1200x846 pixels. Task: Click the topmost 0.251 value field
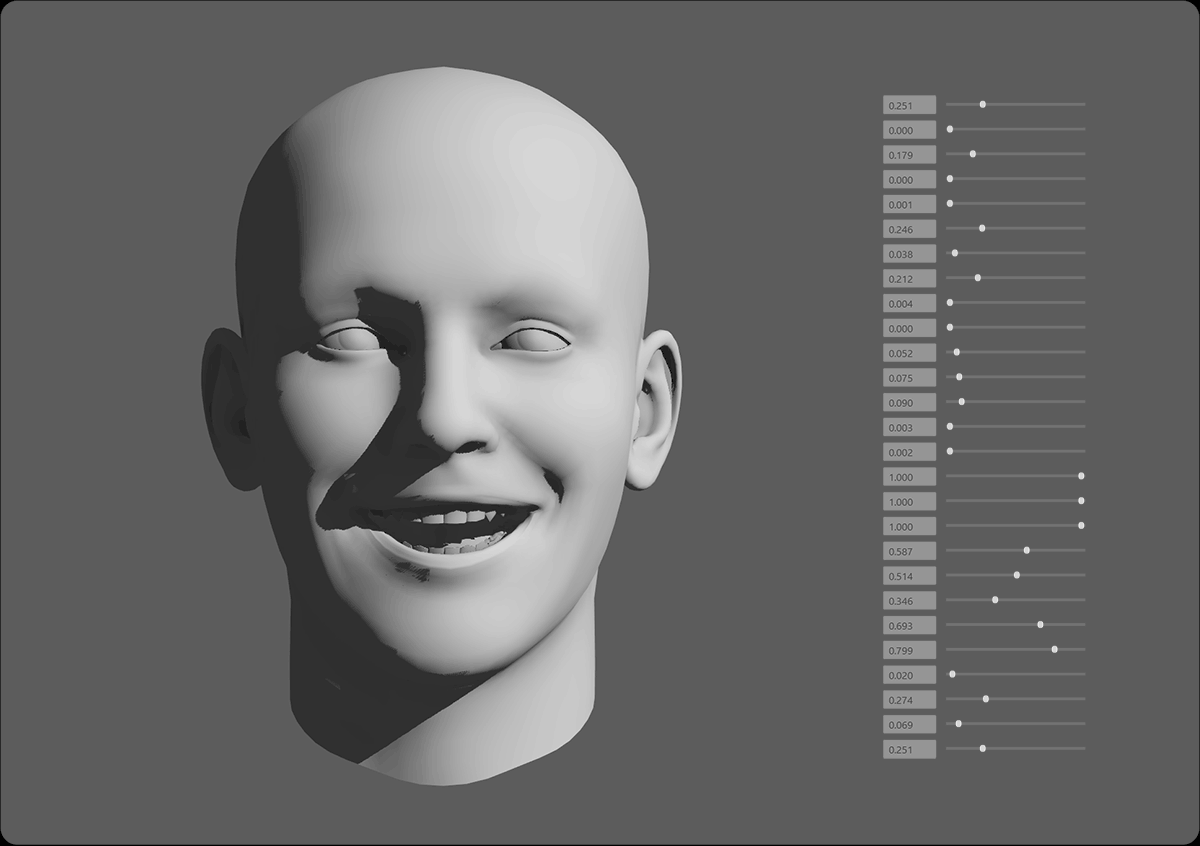pos(909,105)
